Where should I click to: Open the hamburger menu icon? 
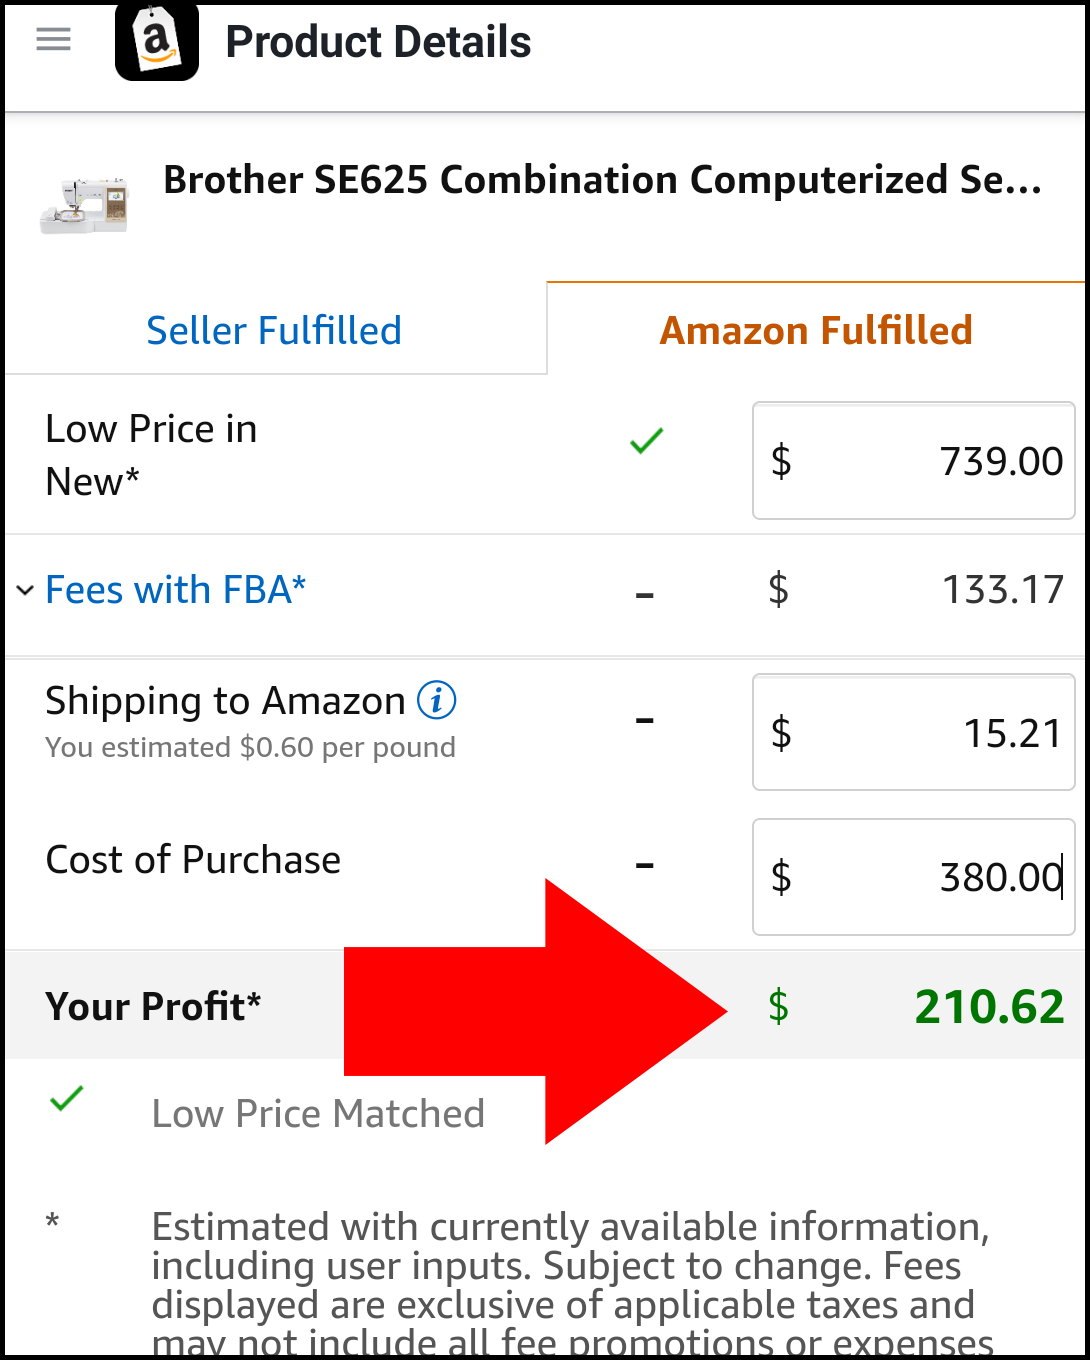[54, 39]
